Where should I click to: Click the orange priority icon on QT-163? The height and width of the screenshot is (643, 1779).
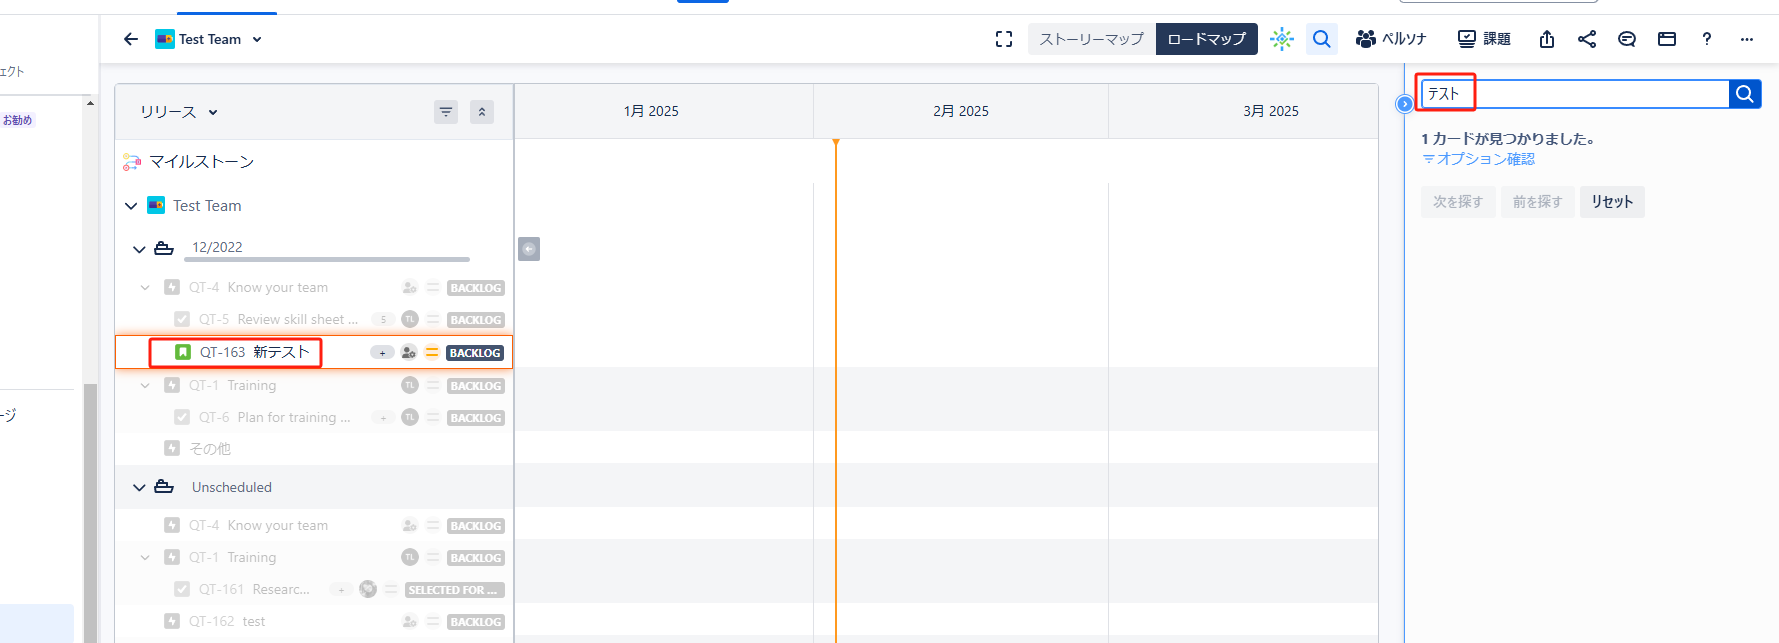click(432, 353)
